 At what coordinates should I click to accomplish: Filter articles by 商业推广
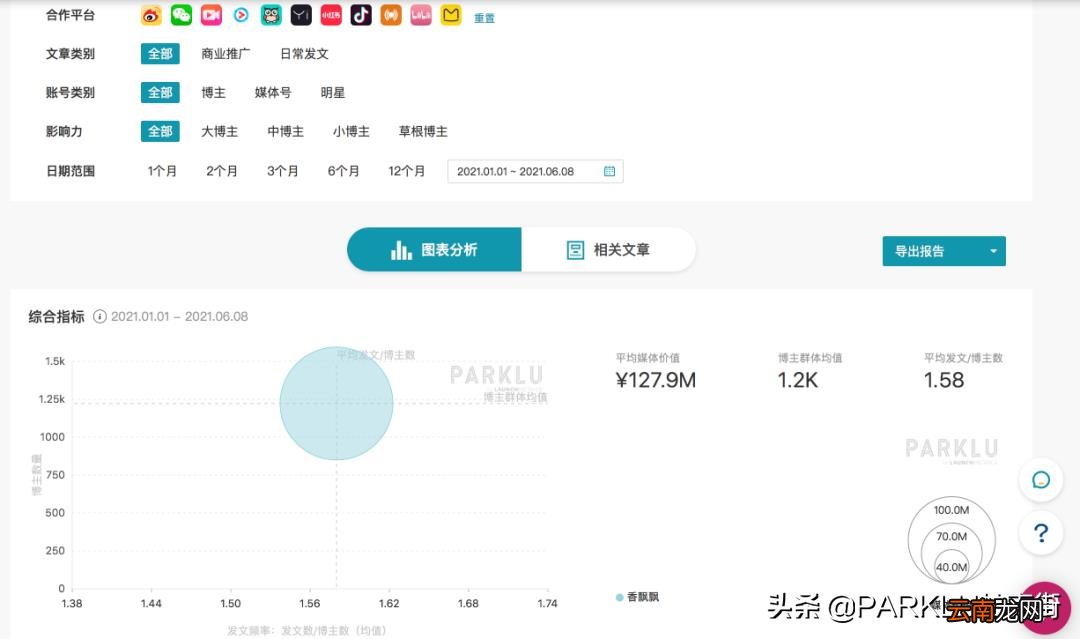tap(225, 54)
